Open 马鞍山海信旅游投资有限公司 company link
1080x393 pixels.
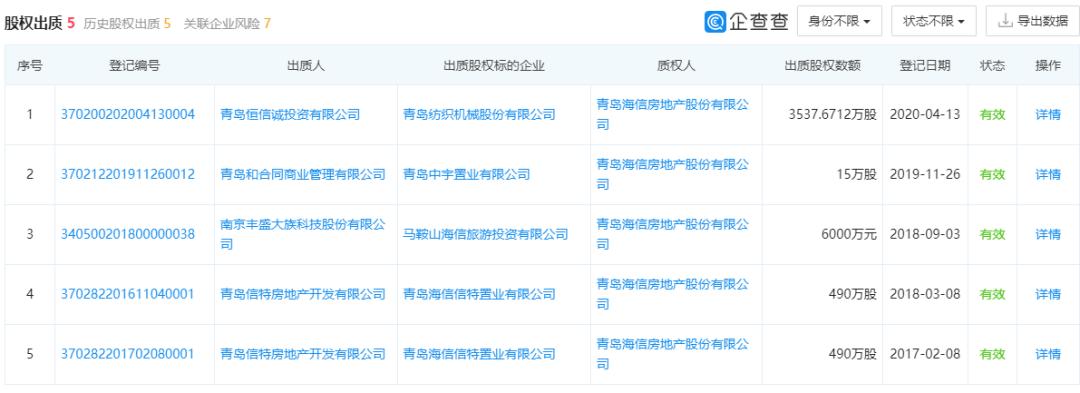486,235
